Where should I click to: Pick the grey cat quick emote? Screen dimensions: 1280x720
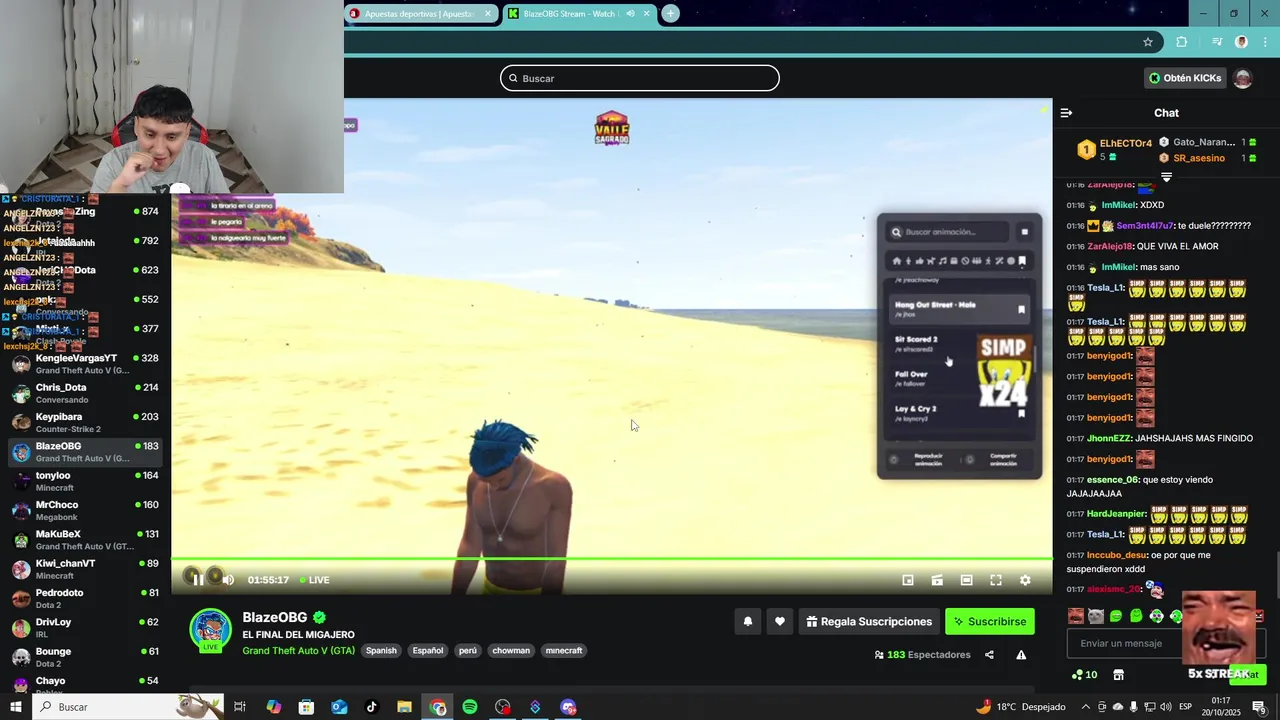coord(1096,616)
